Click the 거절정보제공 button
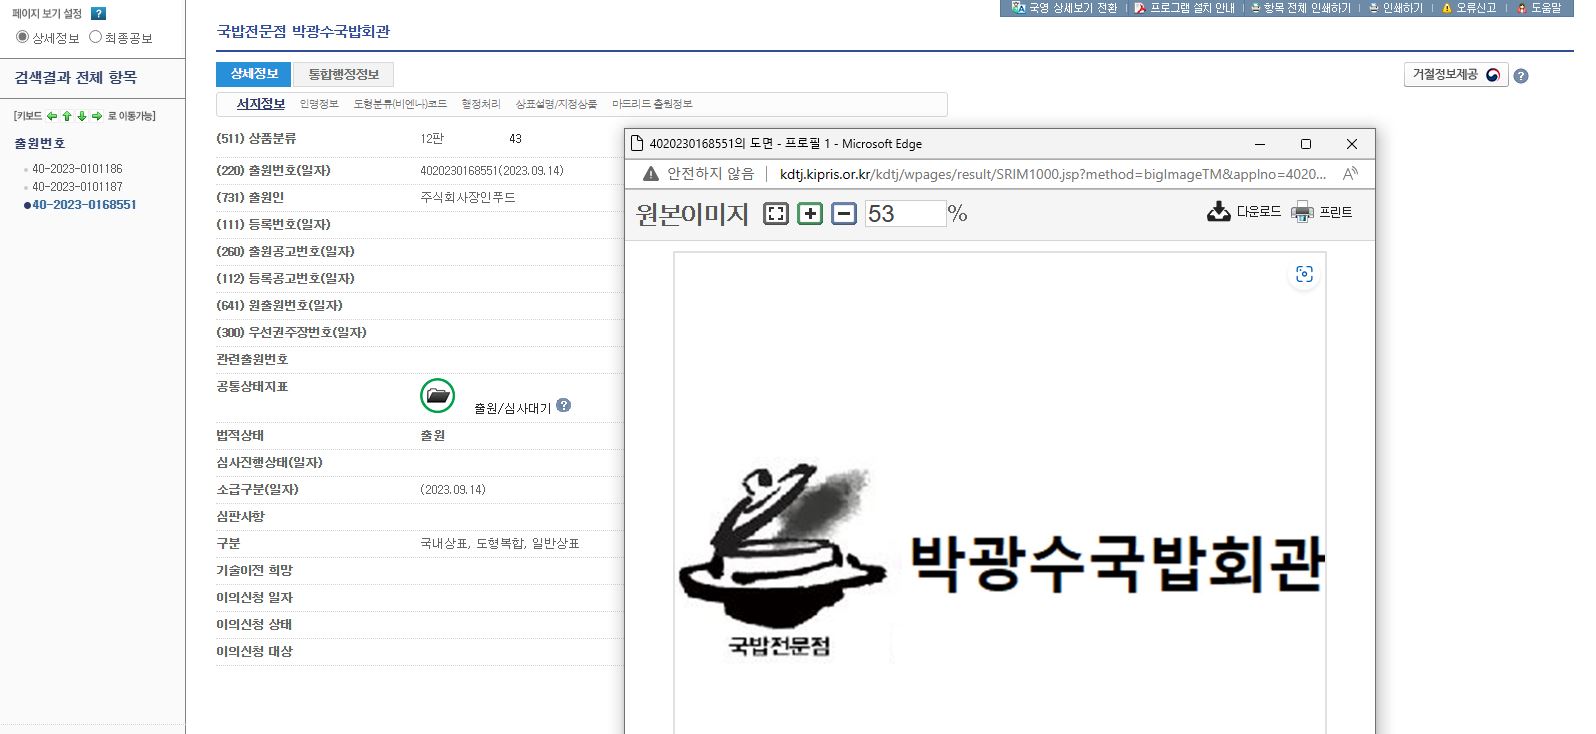Viewport: 1596px width, 734px height. 1456,75
